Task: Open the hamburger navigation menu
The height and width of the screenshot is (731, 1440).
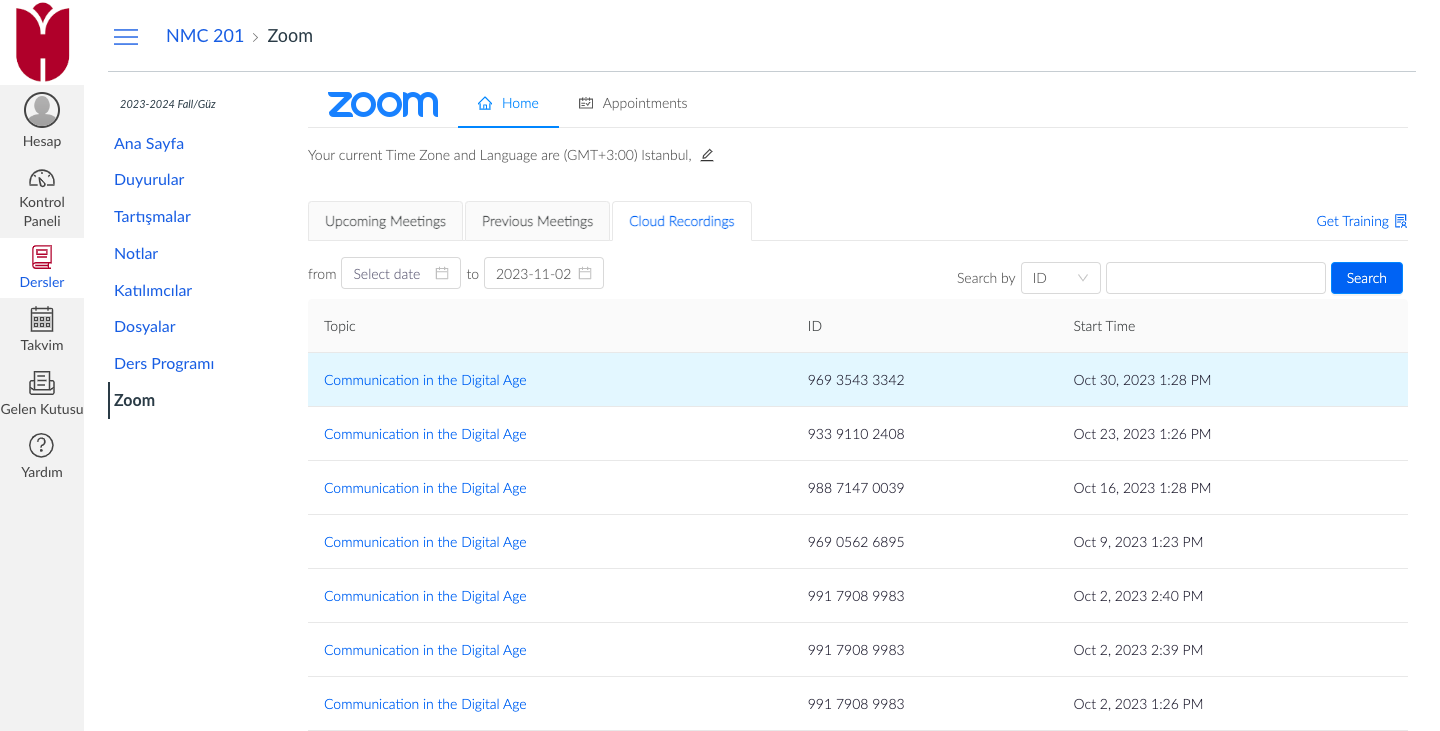Action: coord(126,37)
